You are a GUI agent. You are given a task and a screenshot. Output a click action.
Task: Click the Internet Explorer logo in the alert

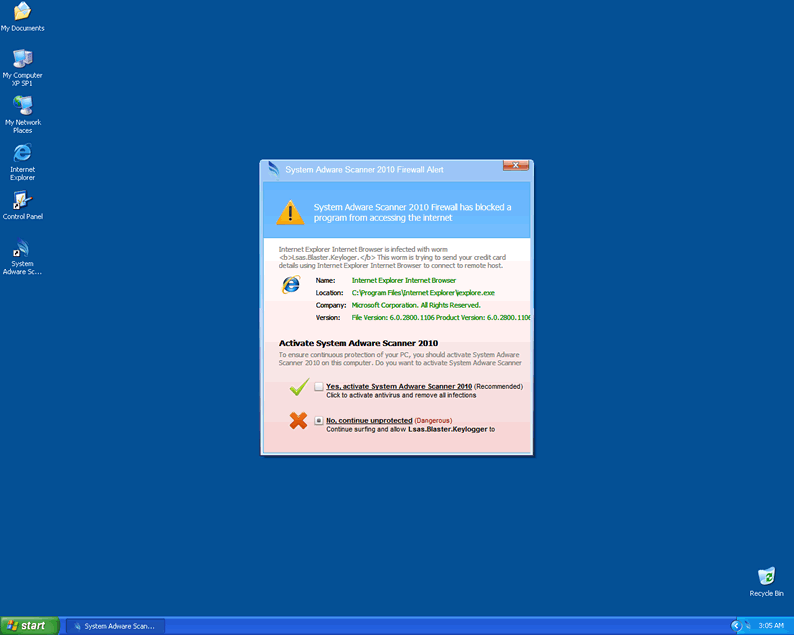tap(291, 285)
